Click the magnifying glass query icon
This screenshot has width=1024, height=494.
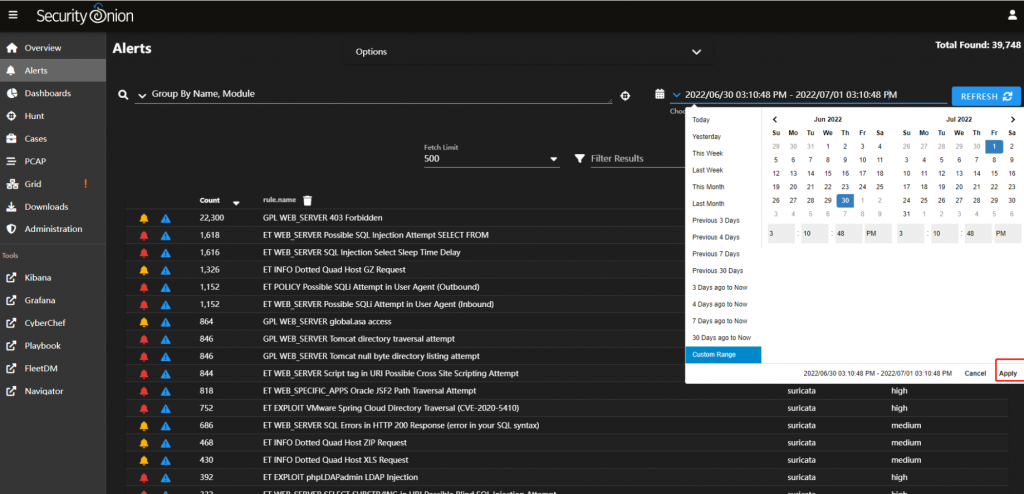(x=123, y=95)
